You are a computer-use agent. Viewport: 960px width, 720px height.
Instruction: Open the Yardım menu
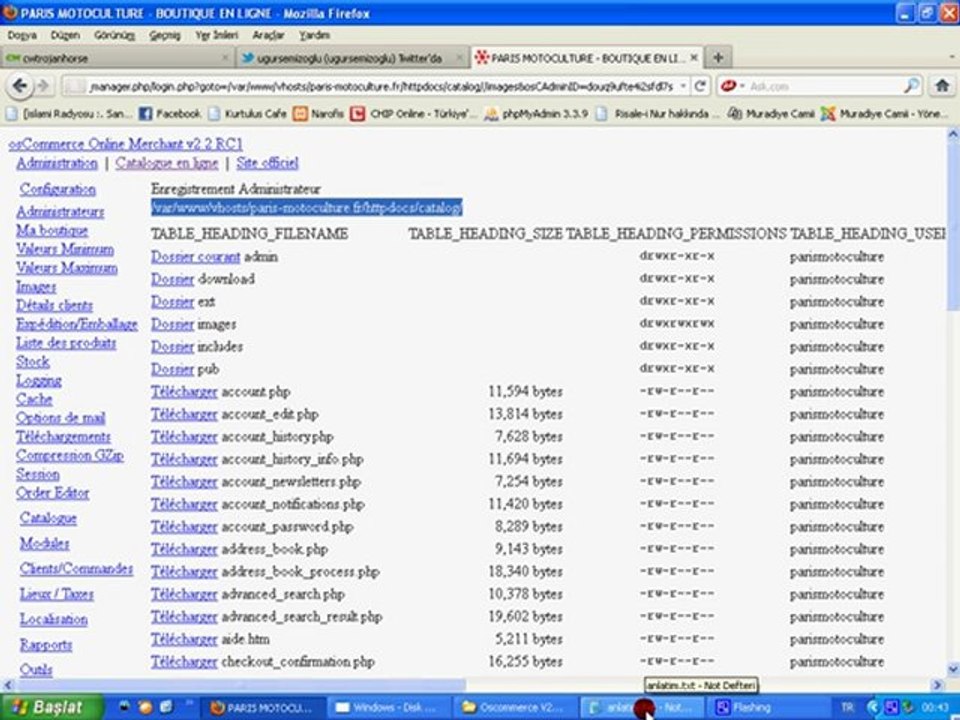click(x=314, y=36)
